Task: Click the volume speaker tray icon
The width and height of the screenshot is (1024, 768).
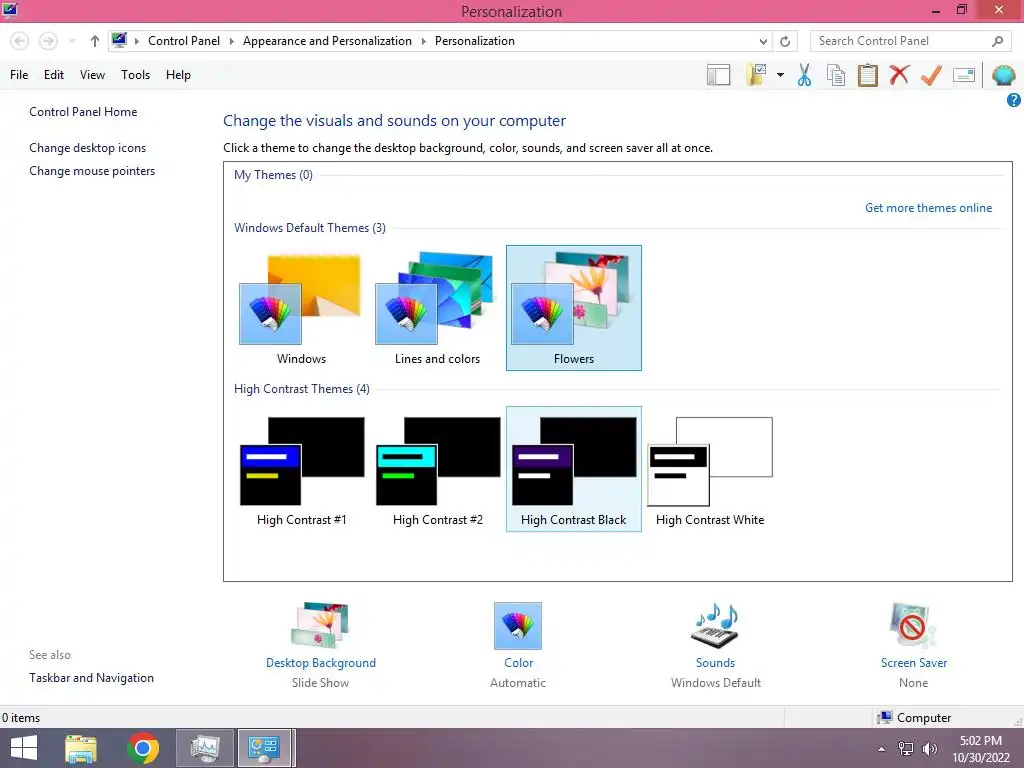Action: pyautogui.click(x=929, y=749)
